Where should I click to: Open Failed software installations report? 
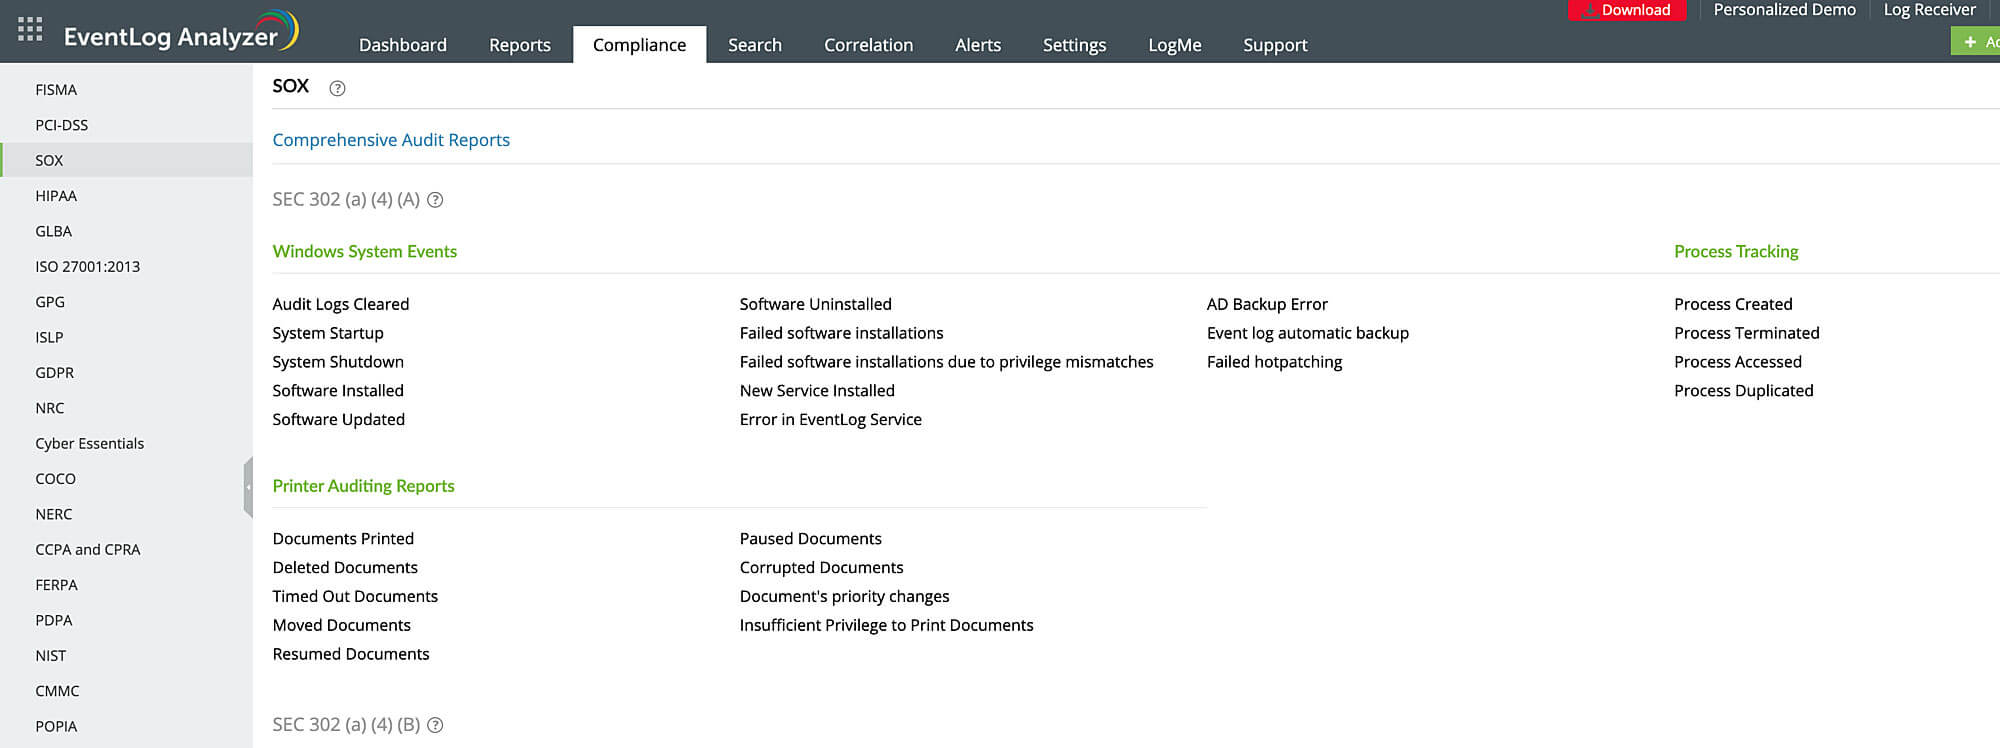tap(841, 333)
